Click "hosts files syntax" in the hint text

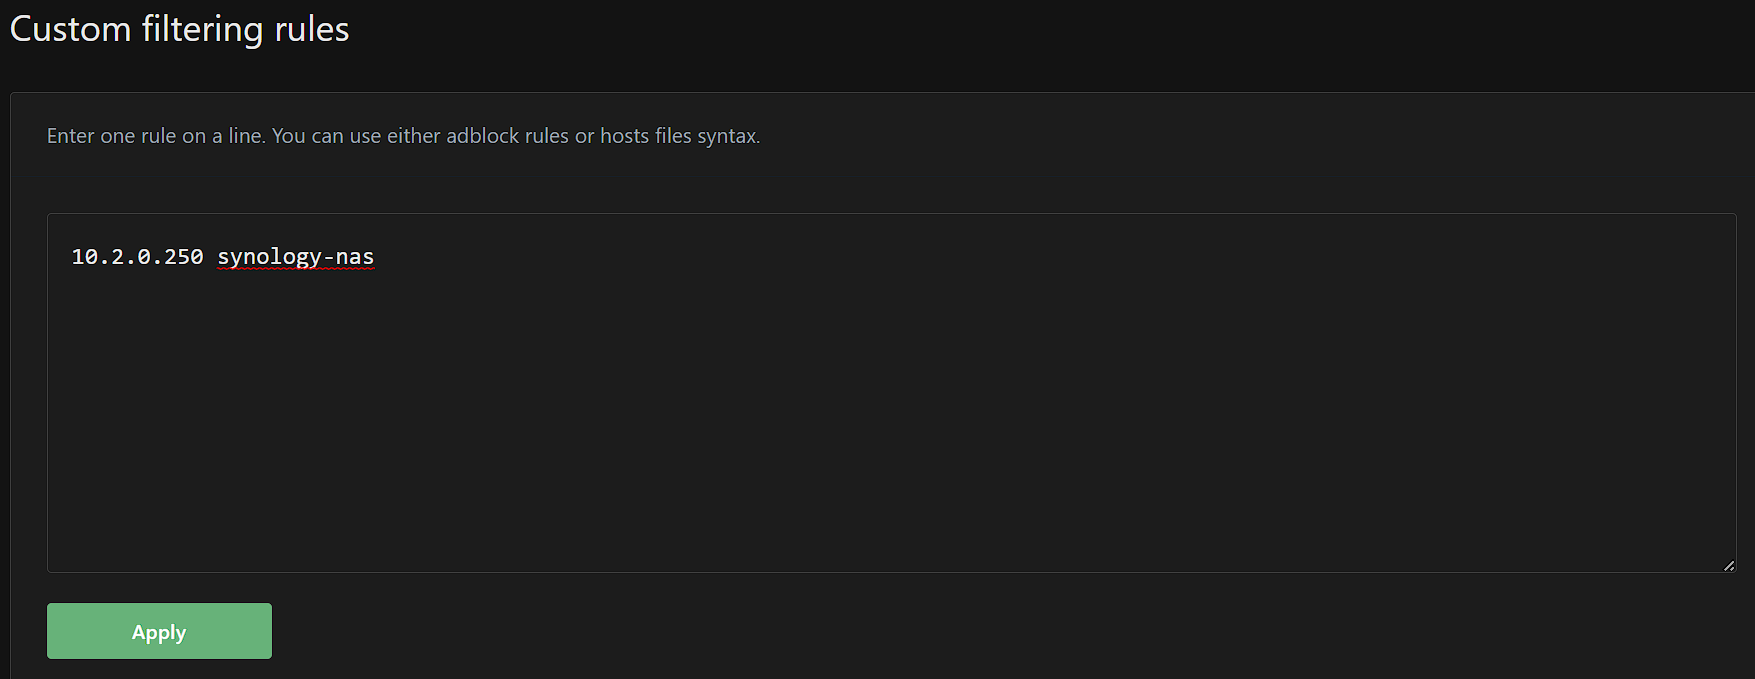(679, 136)
